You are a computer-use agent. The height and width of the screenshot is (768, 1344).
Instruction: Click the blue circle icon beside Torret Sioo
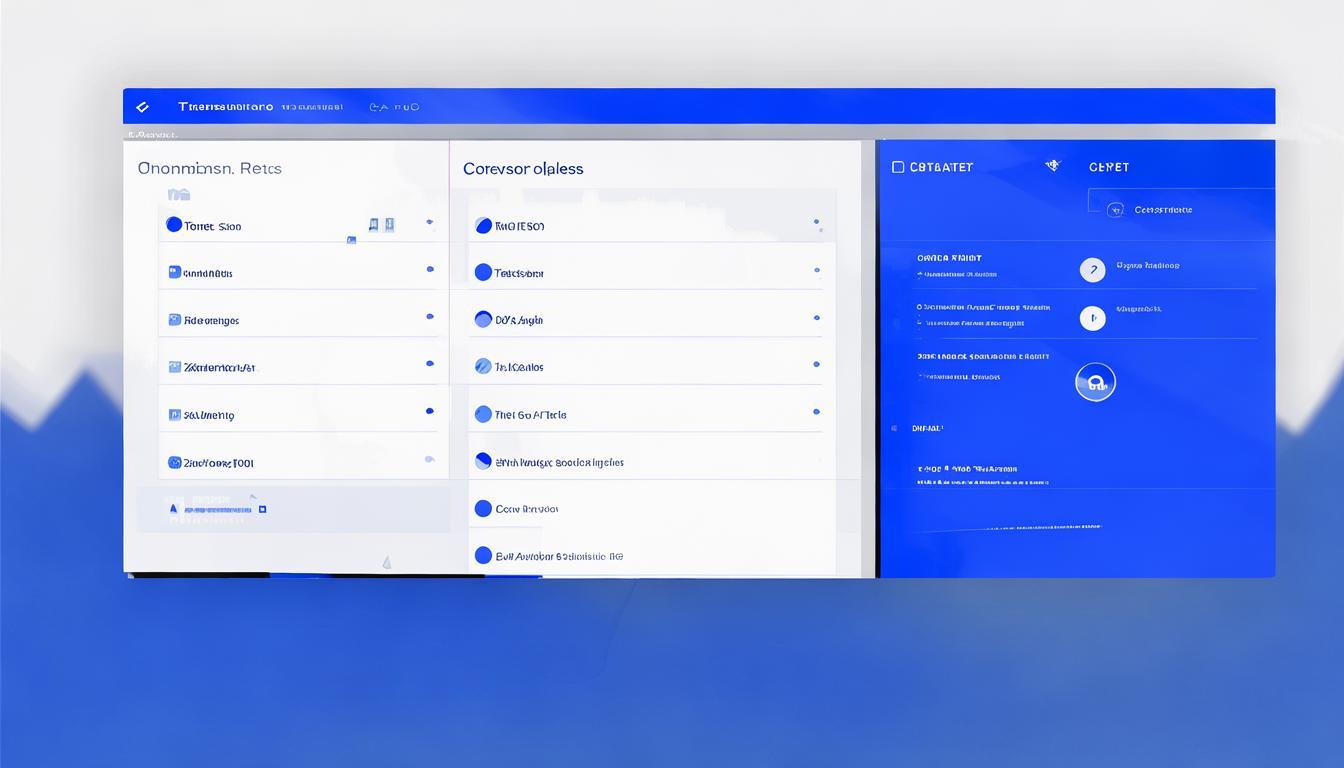pyautogui.click(x=174, y=225)
